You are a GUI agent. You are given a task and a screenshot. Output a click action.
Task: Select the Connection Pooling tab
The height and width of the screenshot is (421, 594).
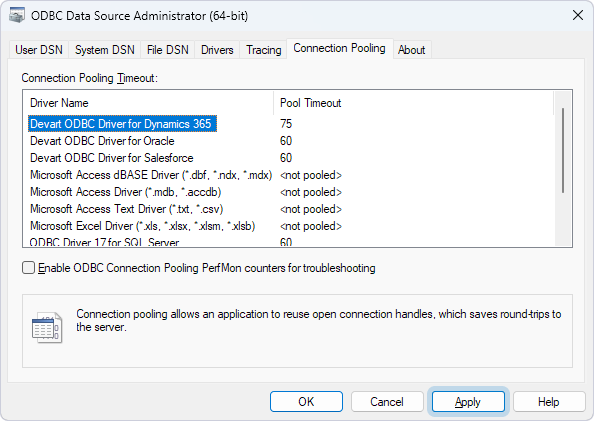339,48
